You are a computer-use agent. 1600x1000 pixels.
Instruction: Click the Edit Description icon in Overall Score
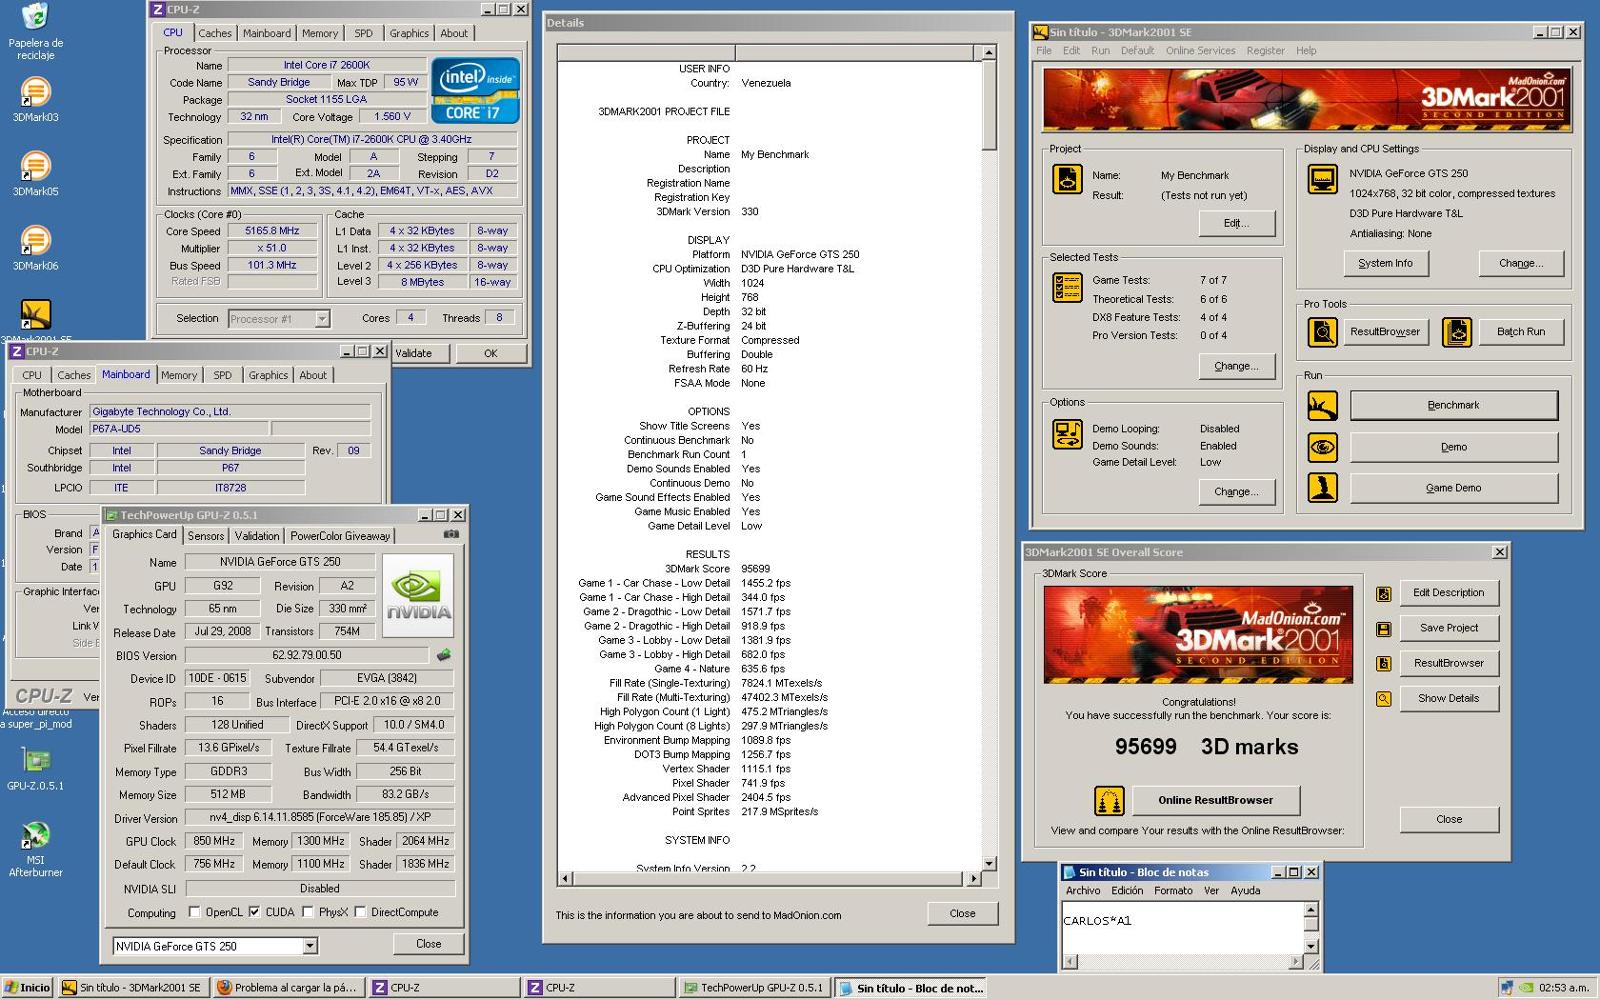pyautogui.click(x=1384, y=594)
